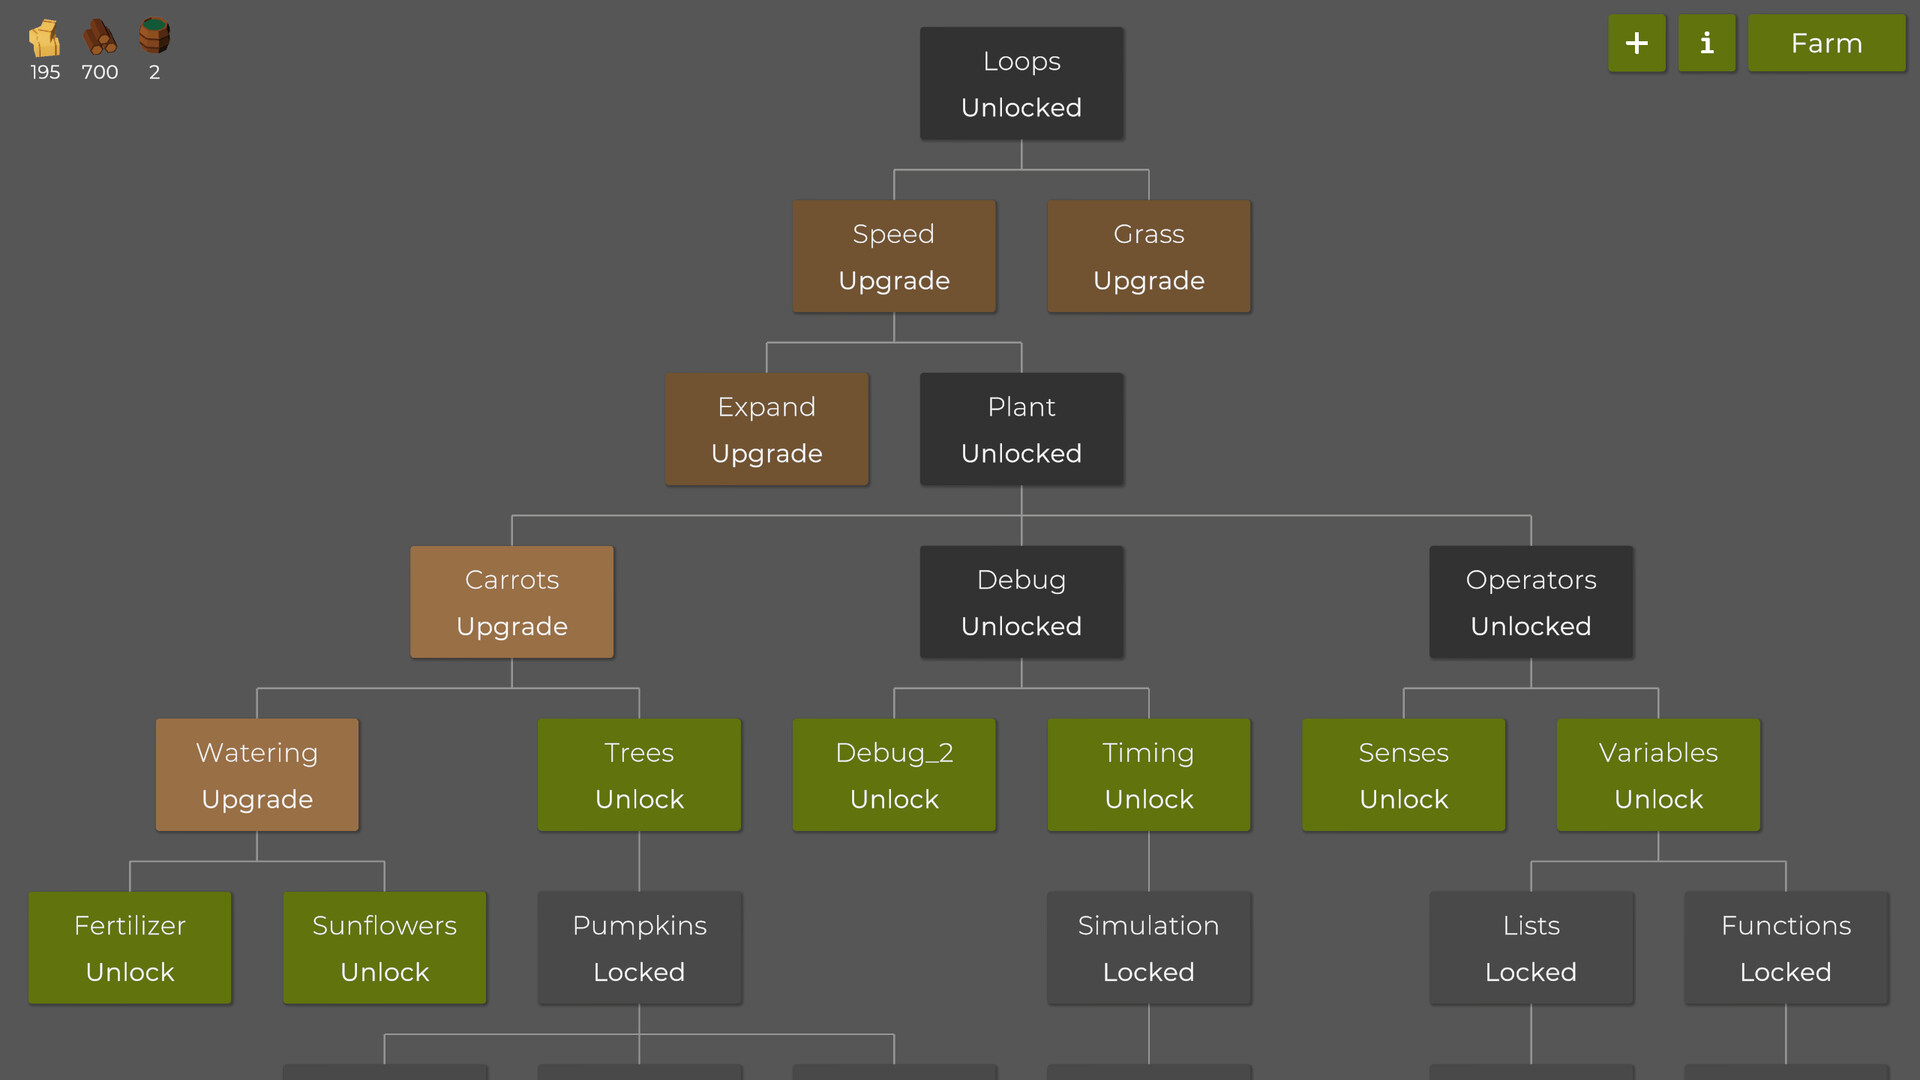Unlock the Fertilizer node
1920x1080 pixels.
pyautogui.click(x=130, y=948)
